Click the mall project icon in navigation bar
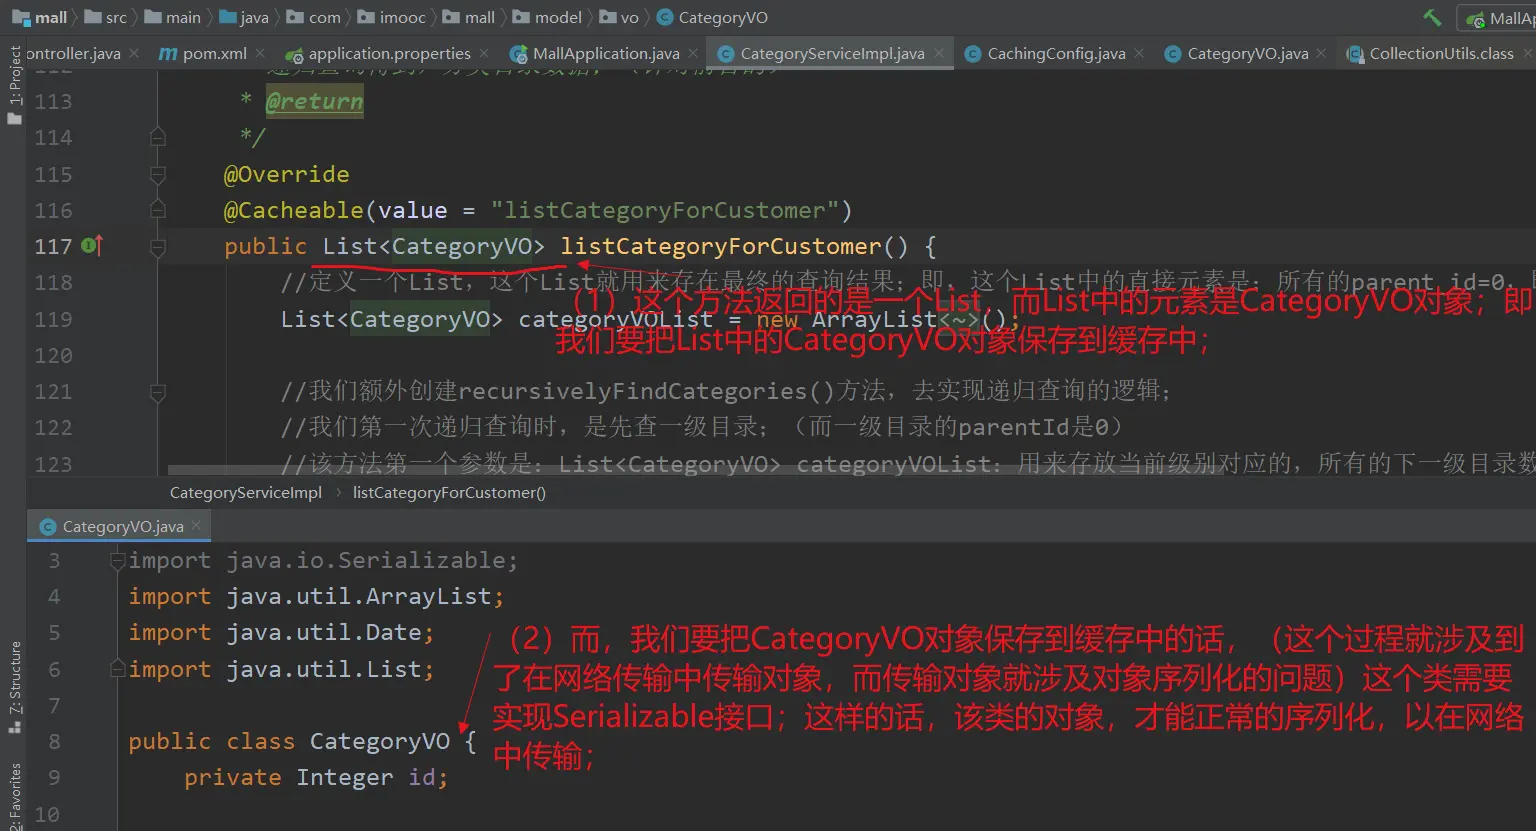Image resolution: width=1536 pixels, height=831 pixels. click(x=20, y=17)
